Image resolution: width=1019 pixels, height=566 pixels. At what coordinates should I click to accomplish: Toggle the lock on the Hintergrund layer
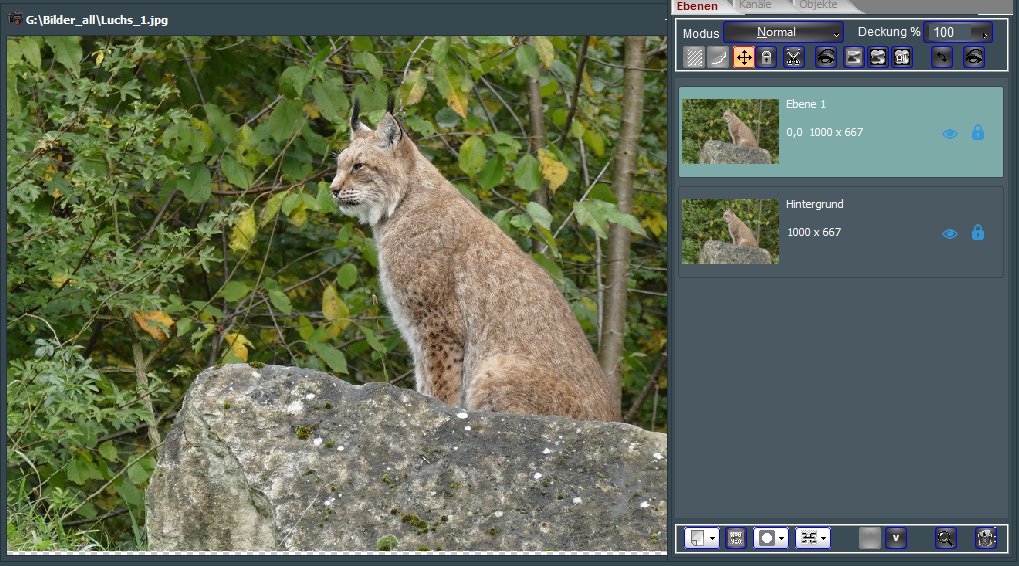[978, 232]
